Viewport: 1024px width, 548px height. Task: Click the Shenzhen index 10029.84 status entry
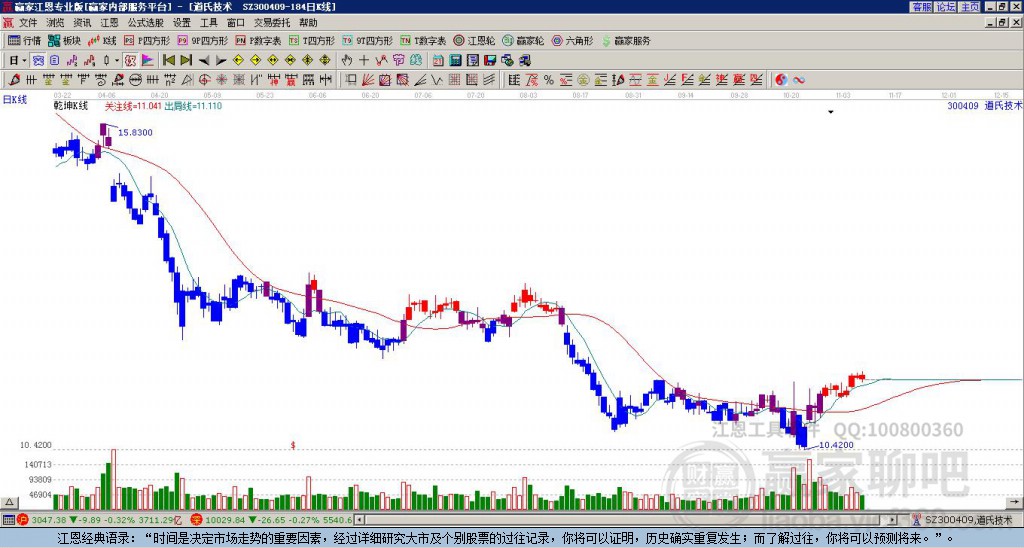click(273, 520)
